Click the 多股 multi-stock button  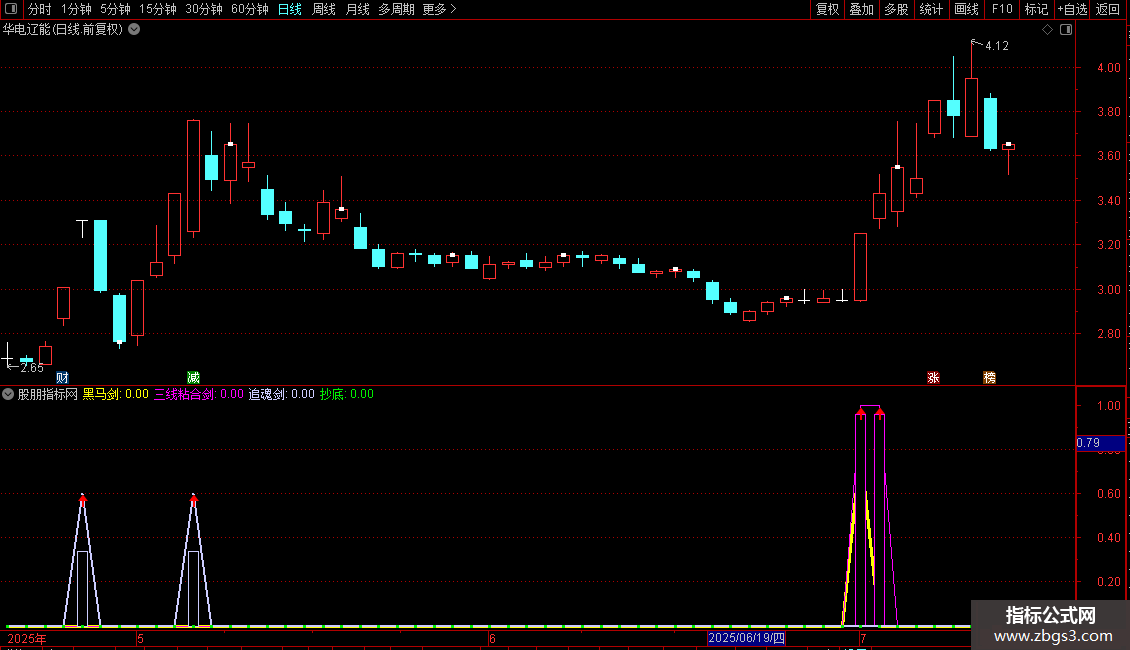[897, 9]
